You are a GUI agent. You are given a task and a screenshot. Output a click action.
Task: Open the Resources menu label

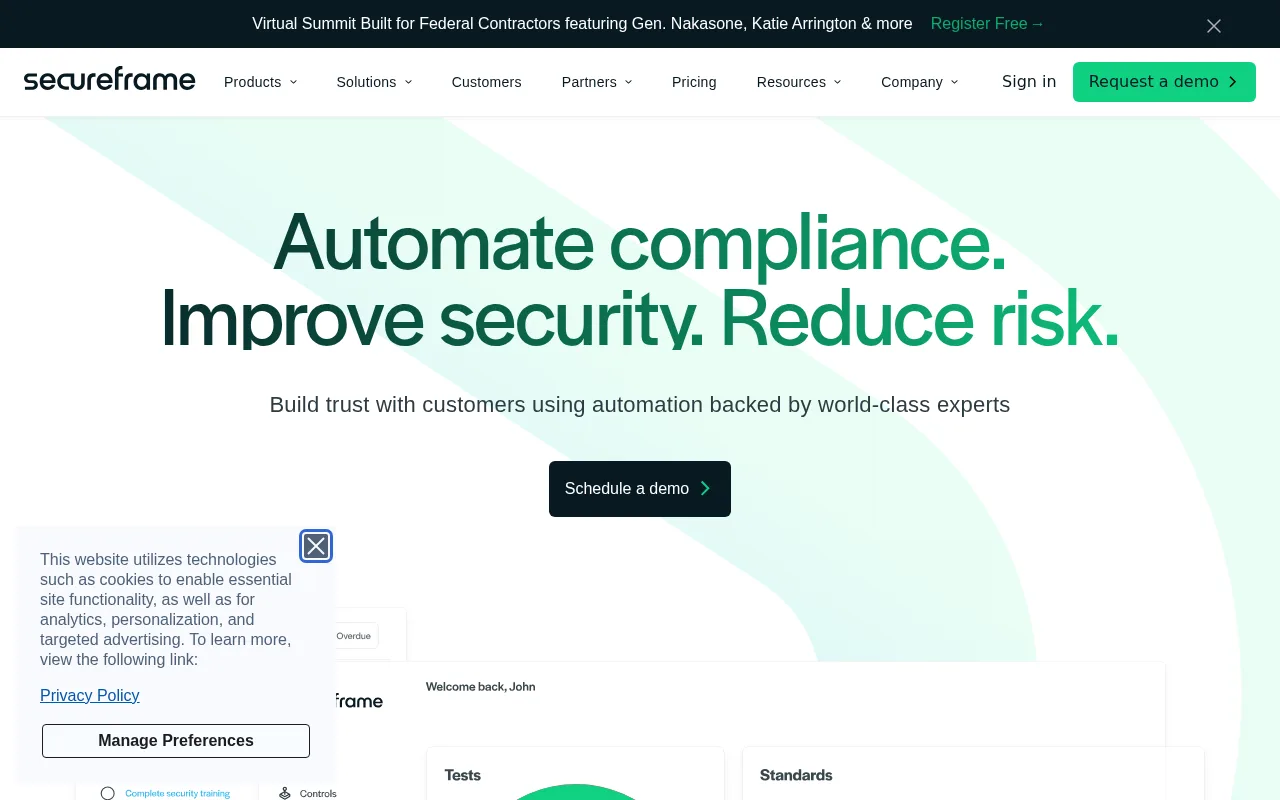[791, 82]
